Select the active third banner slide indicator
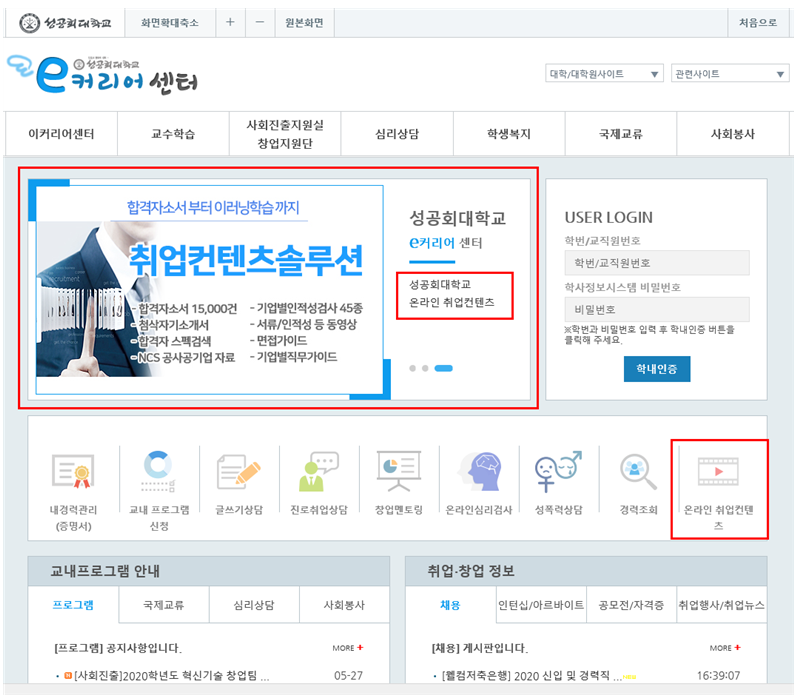The image size is (801, 700). click(443, 368)
